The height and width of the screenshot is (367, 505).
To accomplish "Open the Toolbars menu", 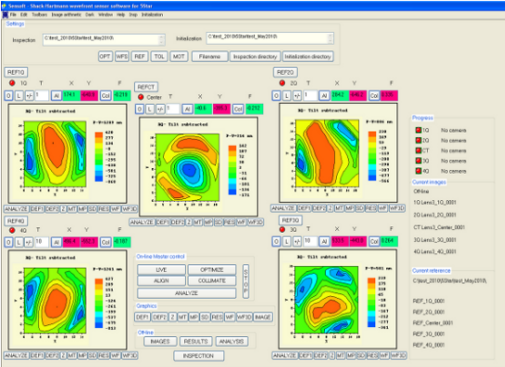I will (x=39, y=15).
